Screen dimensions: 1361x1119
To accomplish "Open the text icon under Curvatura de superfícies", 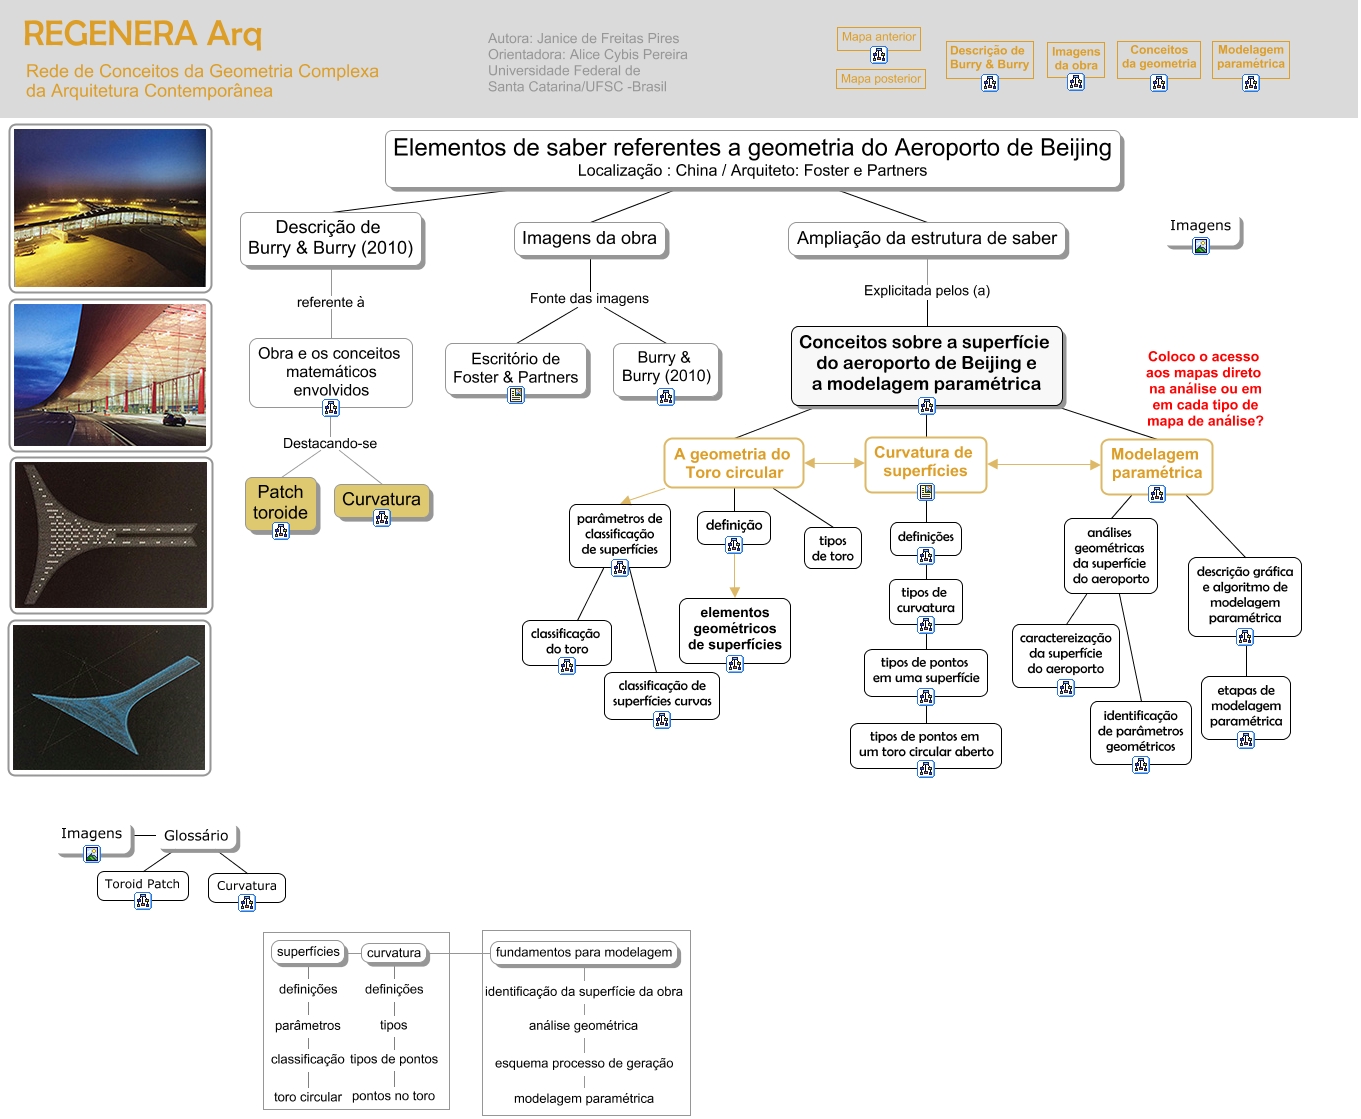I will point(926,491).
